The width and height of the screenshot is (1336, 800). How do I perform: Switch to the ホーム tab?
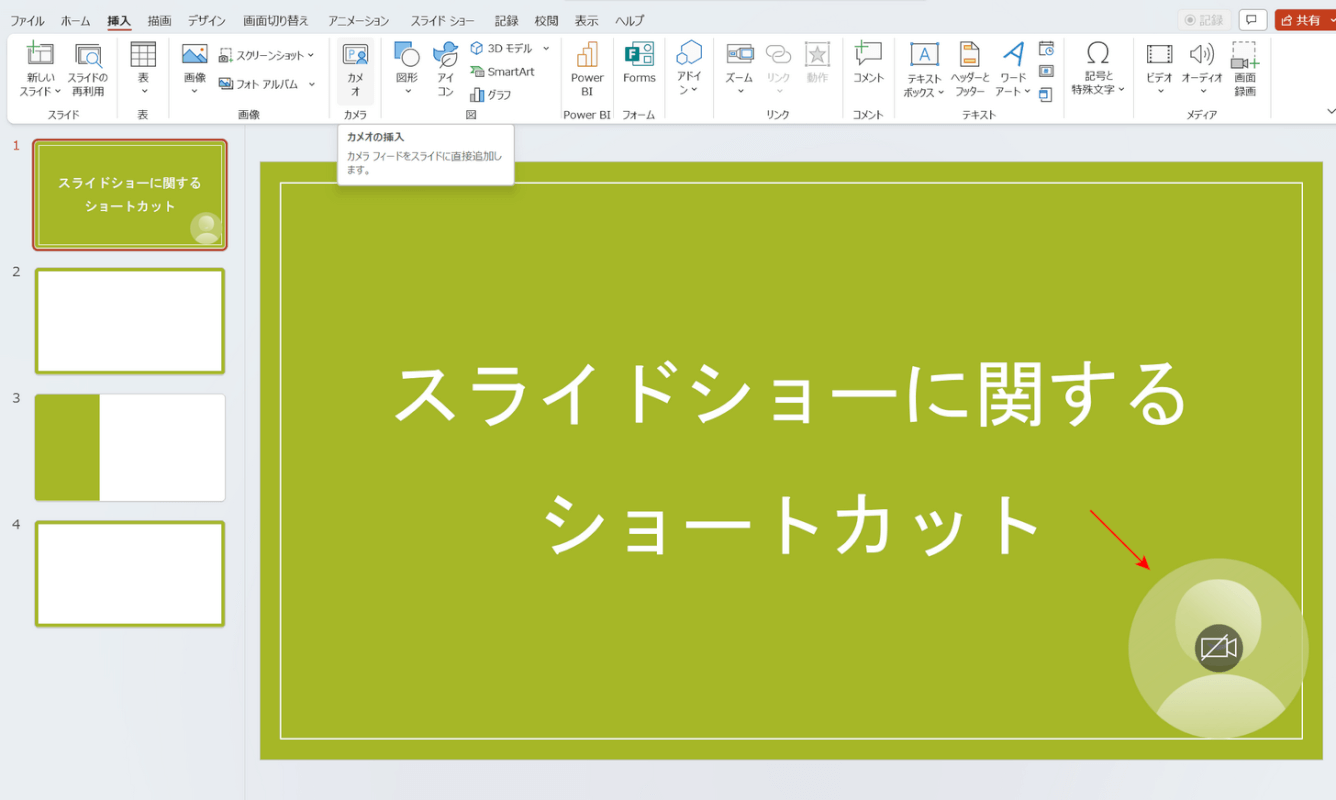coord(75,21)
